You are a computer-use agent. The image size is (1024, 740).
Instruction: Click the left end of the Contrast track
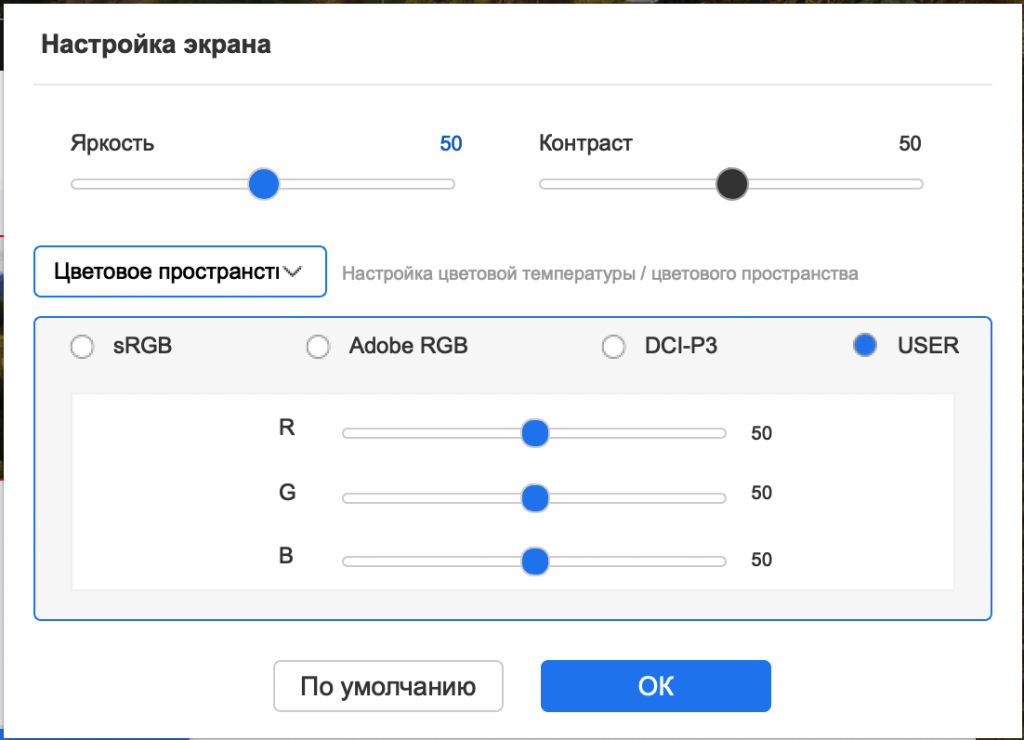[544, 184]
